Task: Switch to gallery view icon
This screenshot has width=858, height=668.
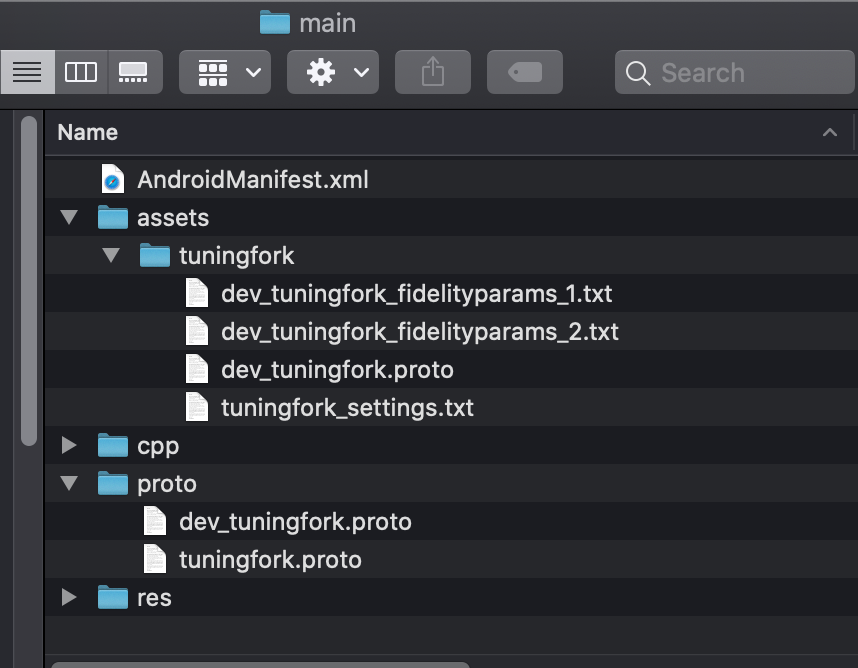Action: [x=134, y=72]
